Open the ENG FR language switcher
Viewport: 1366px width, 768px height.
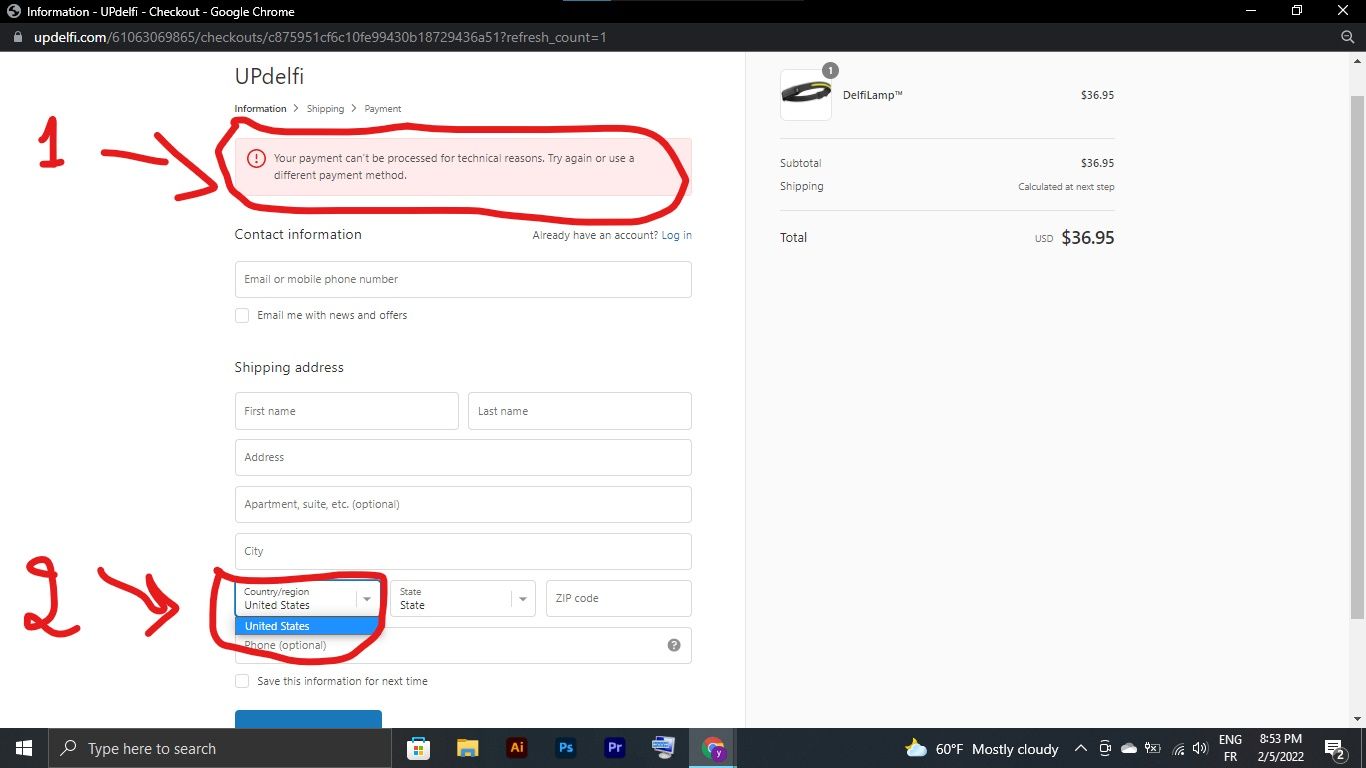pos(1230,748)
